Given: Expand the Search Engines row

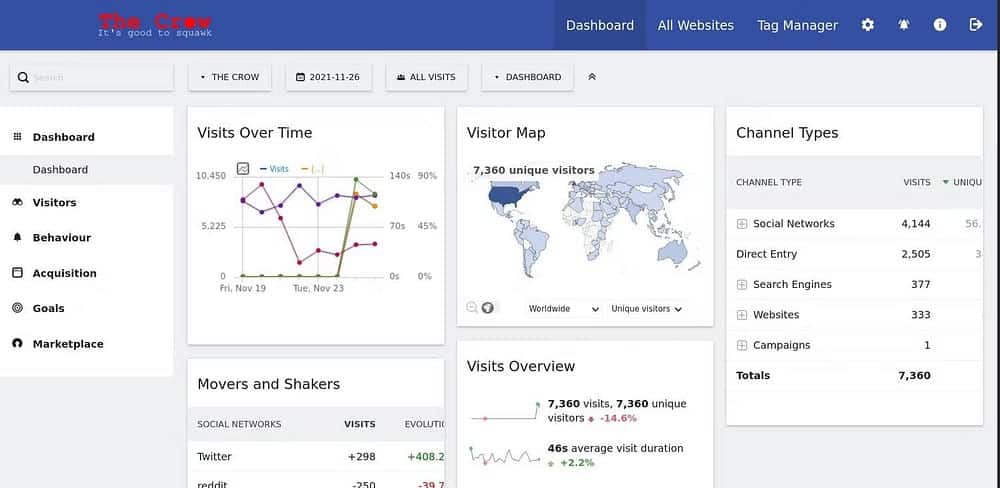Looking at the screenshot, I should 742,285.
